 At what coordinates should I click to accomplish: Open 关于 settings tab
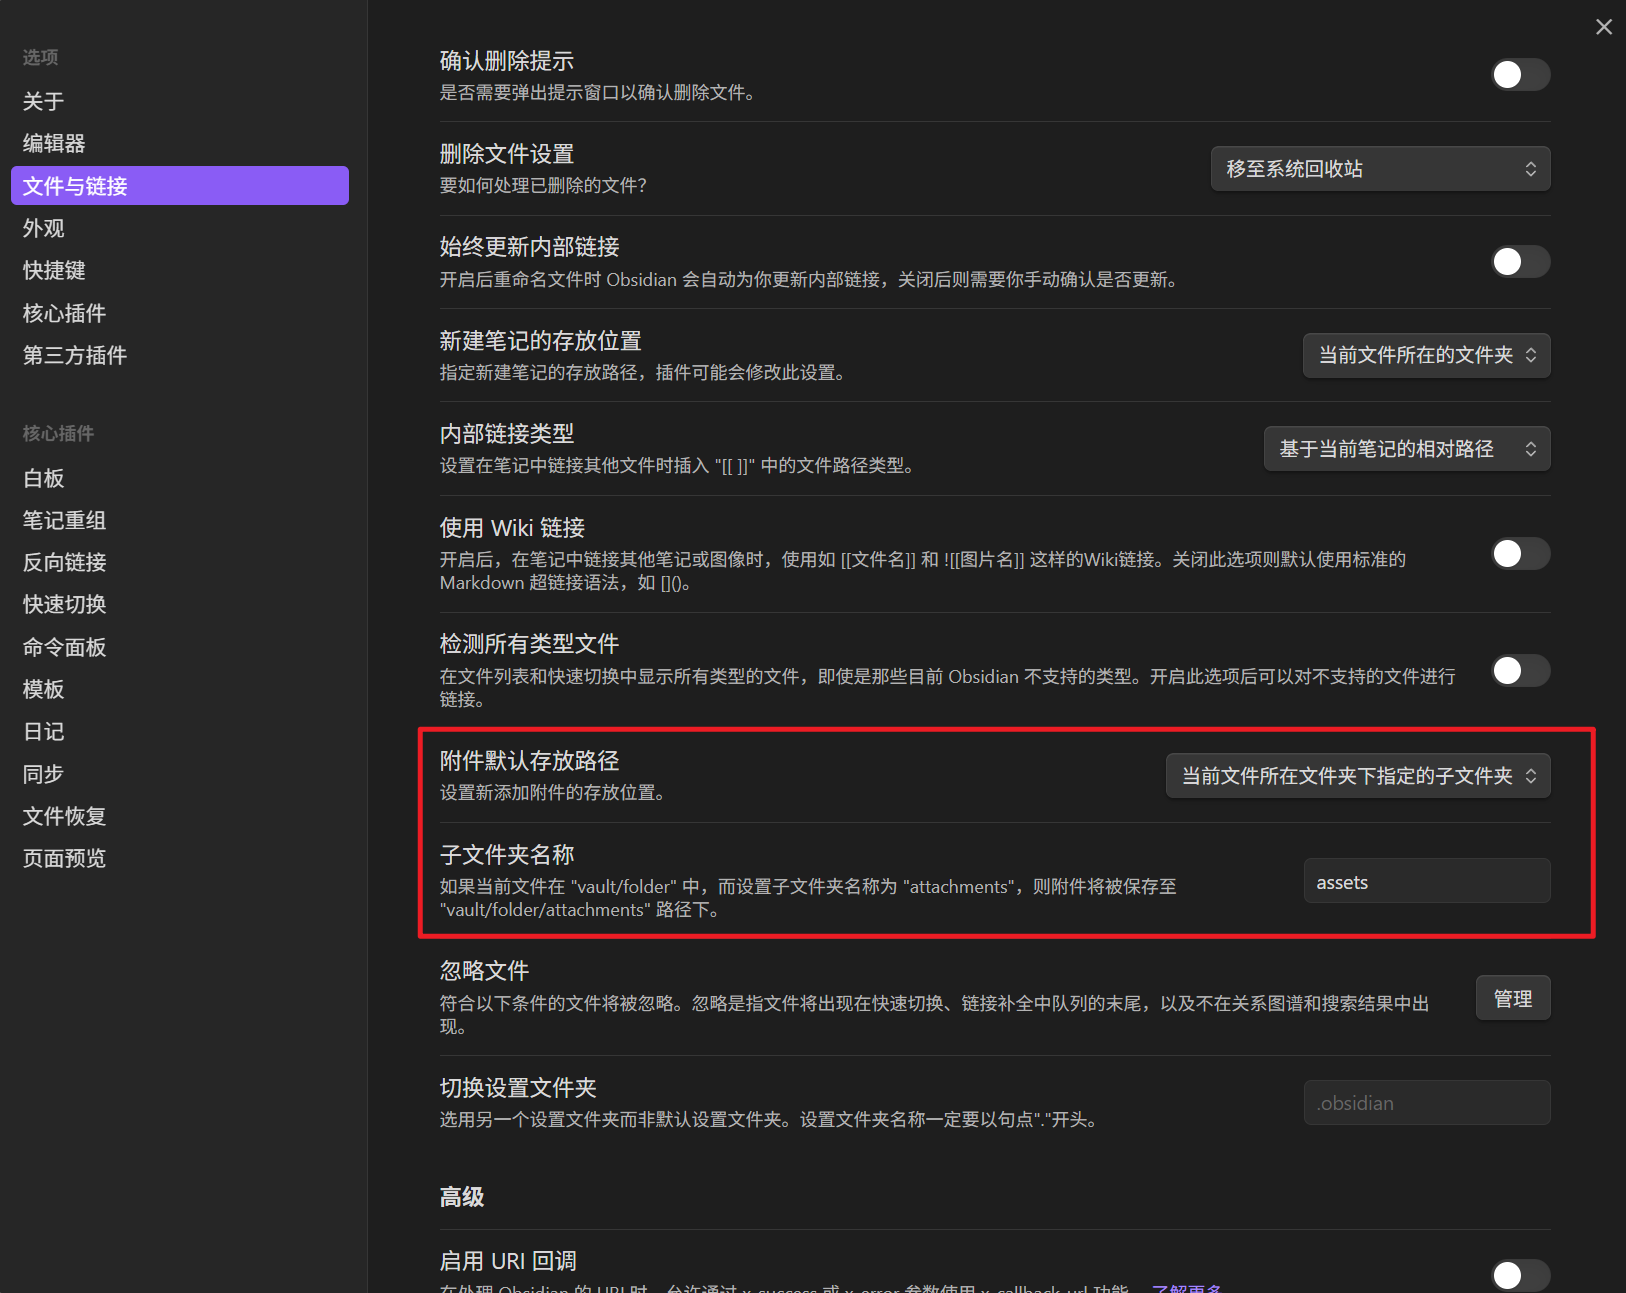[x=180, y=101]
